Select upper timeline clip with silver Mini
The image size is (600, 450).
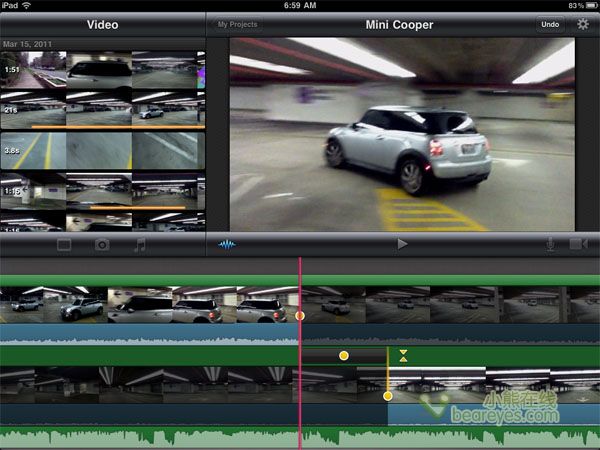[x=149, y=305]
